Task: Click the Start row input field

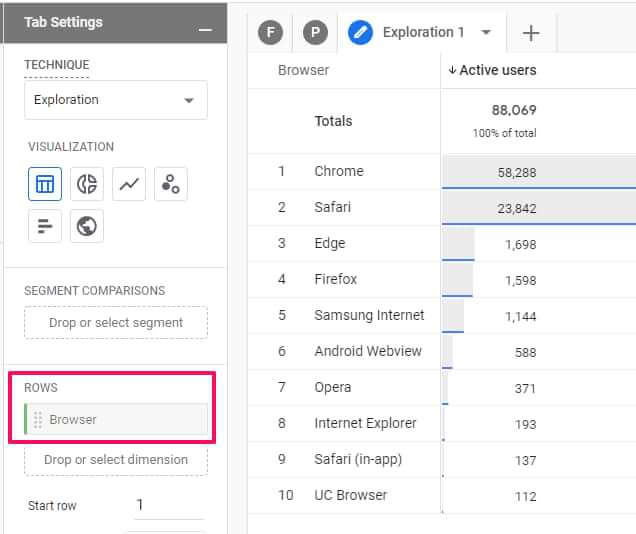Action: (167, 505)
